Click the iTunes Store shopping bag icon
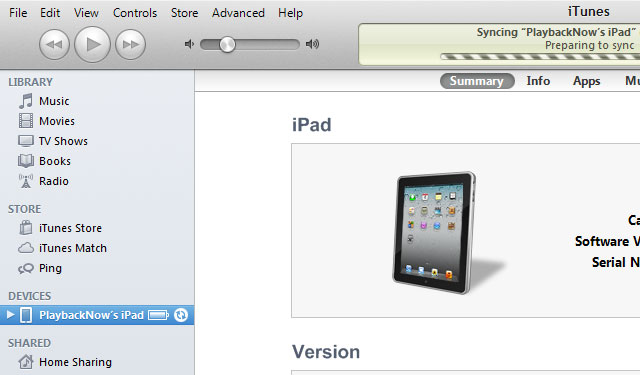Viewport: 640px width, 375px height. [26, 228]
